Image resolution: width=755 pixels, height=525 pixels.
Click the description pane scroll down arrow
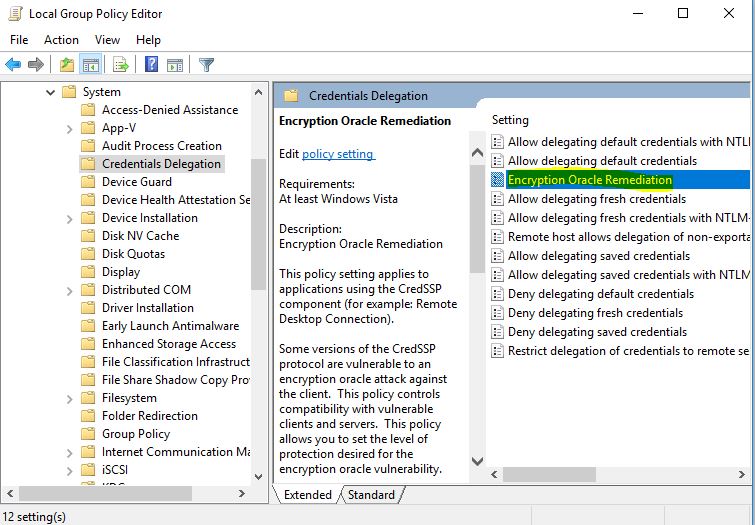coord(477,461)
